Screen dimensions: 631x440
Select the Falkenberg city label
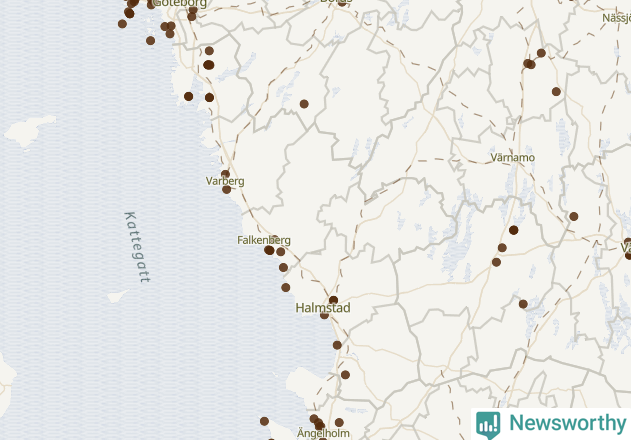click(x=264, y=240)
